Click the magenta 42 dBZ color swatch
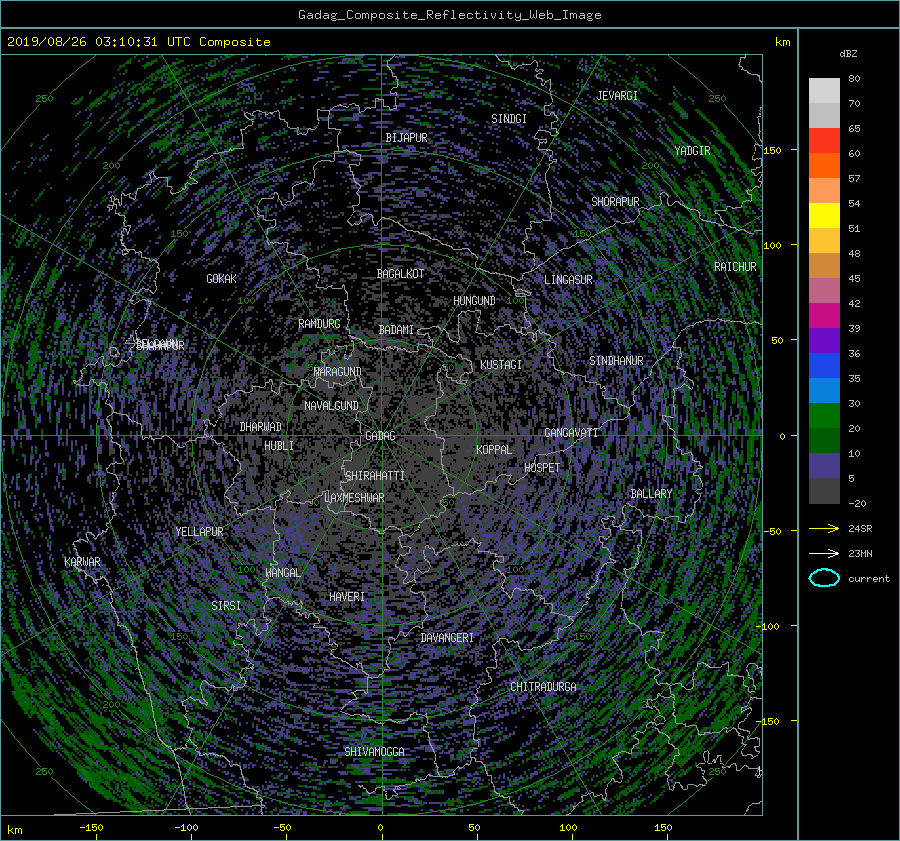 (824, 315)
